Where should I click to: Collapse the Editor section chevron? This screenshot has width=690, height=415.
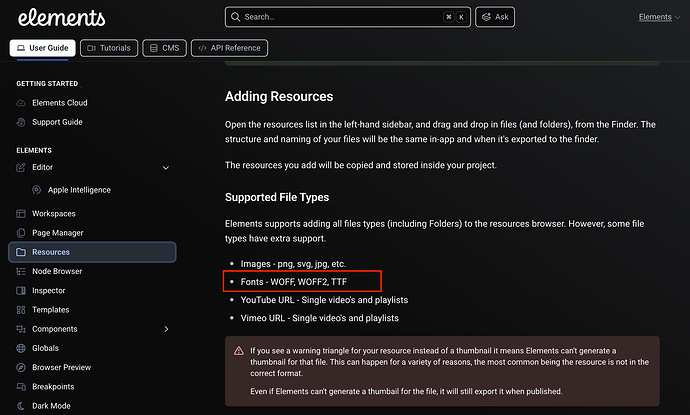(x=166, y=168)
